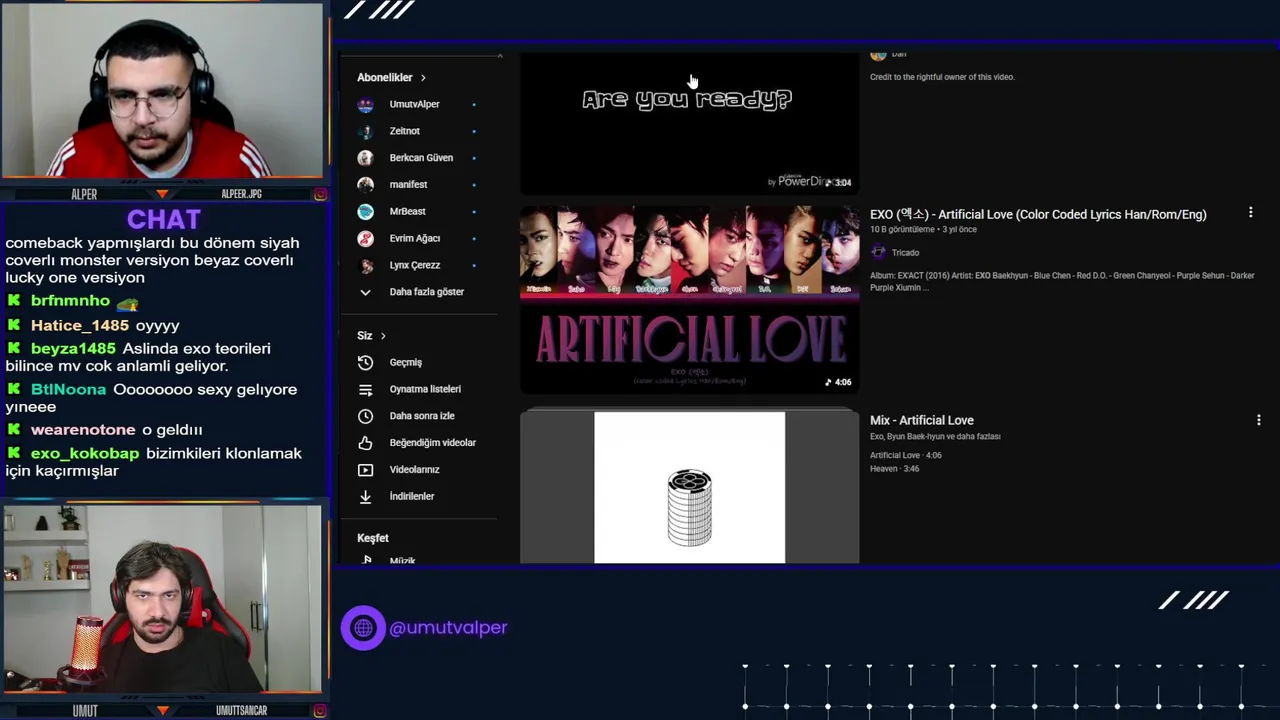This screenshot has height=720, width=1280.
Task: Click the CHAT panel heading
Action: 164,219
